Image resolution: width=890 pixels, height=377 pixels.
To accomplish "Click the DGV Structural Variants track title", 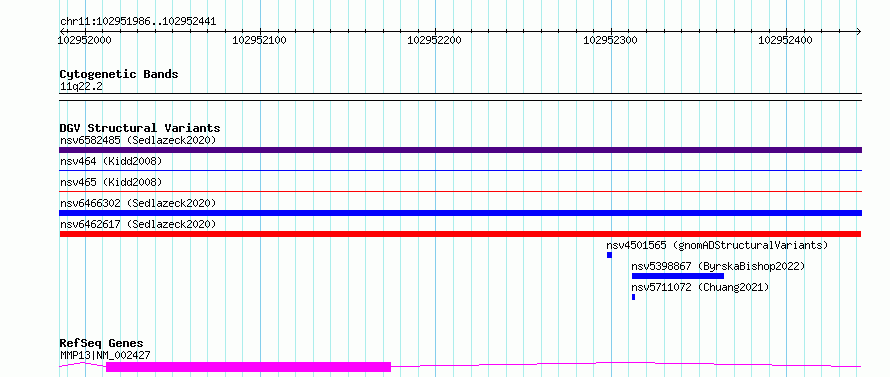I will pyautogui.click(x=140, y=128).
